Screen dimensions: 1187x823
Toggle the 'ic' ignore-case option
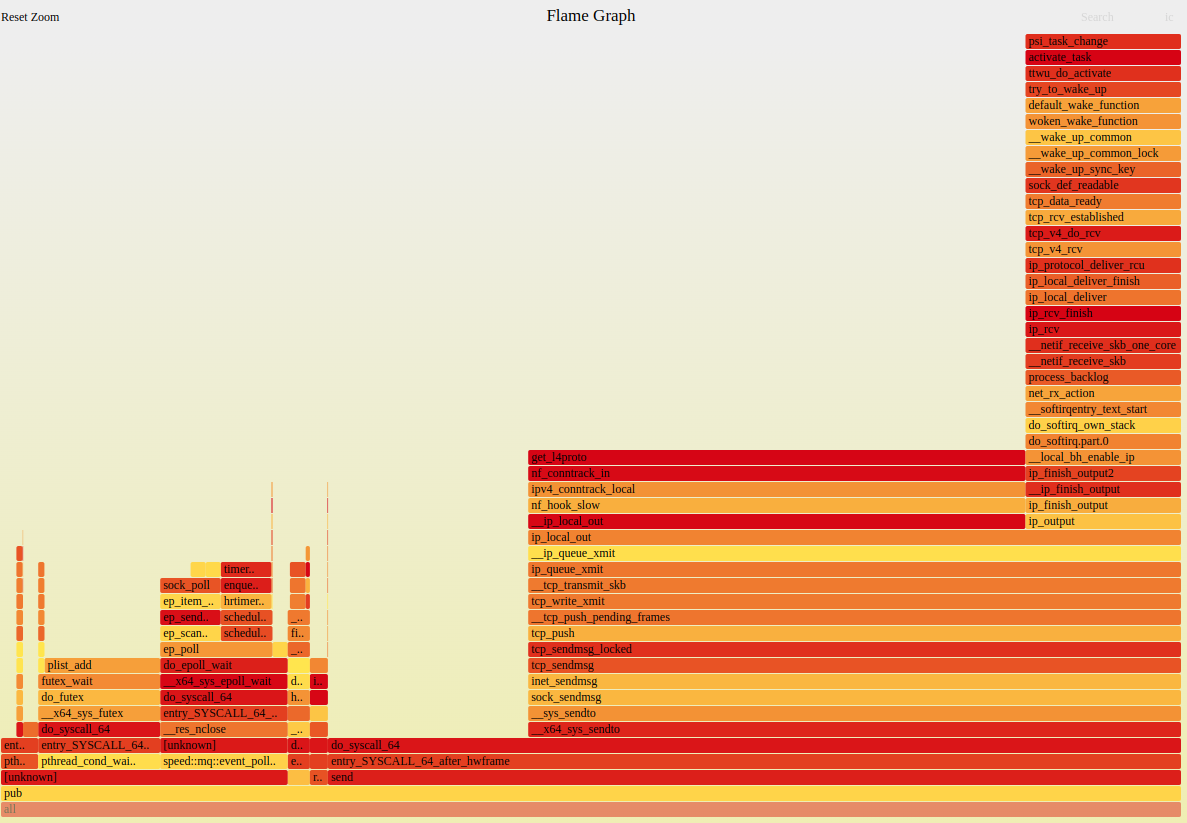[x=1168, y=17]
